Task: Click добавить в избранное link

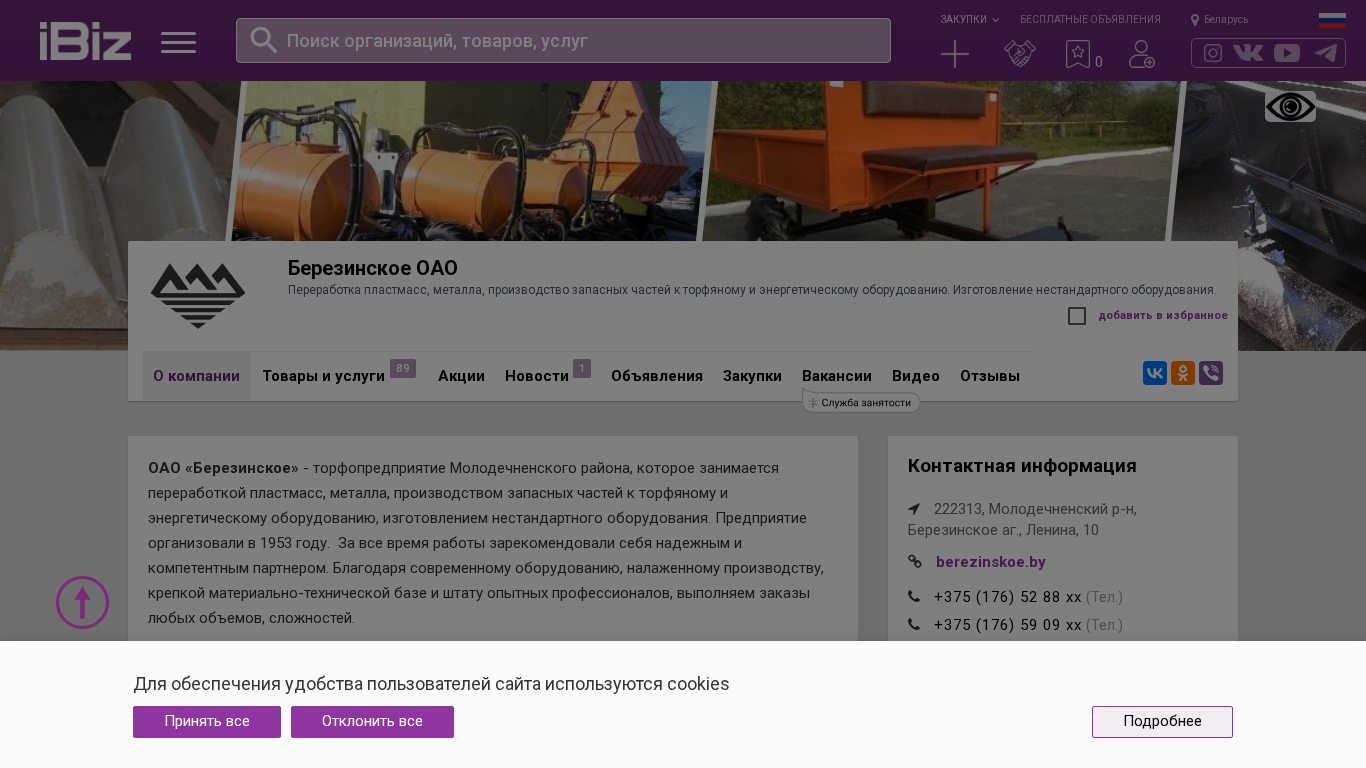Action: (x=1163, y=316)
